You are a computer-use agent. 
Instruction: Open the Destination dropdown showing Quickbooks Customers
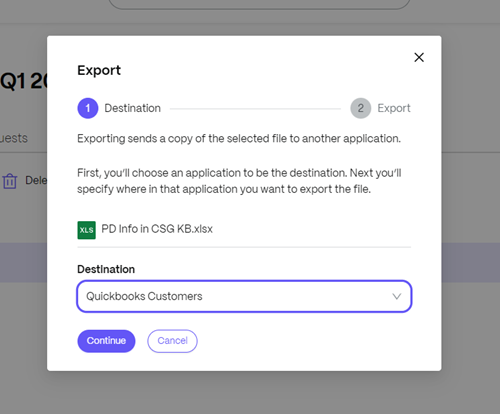pyautogui.click(x=244, y=296)
